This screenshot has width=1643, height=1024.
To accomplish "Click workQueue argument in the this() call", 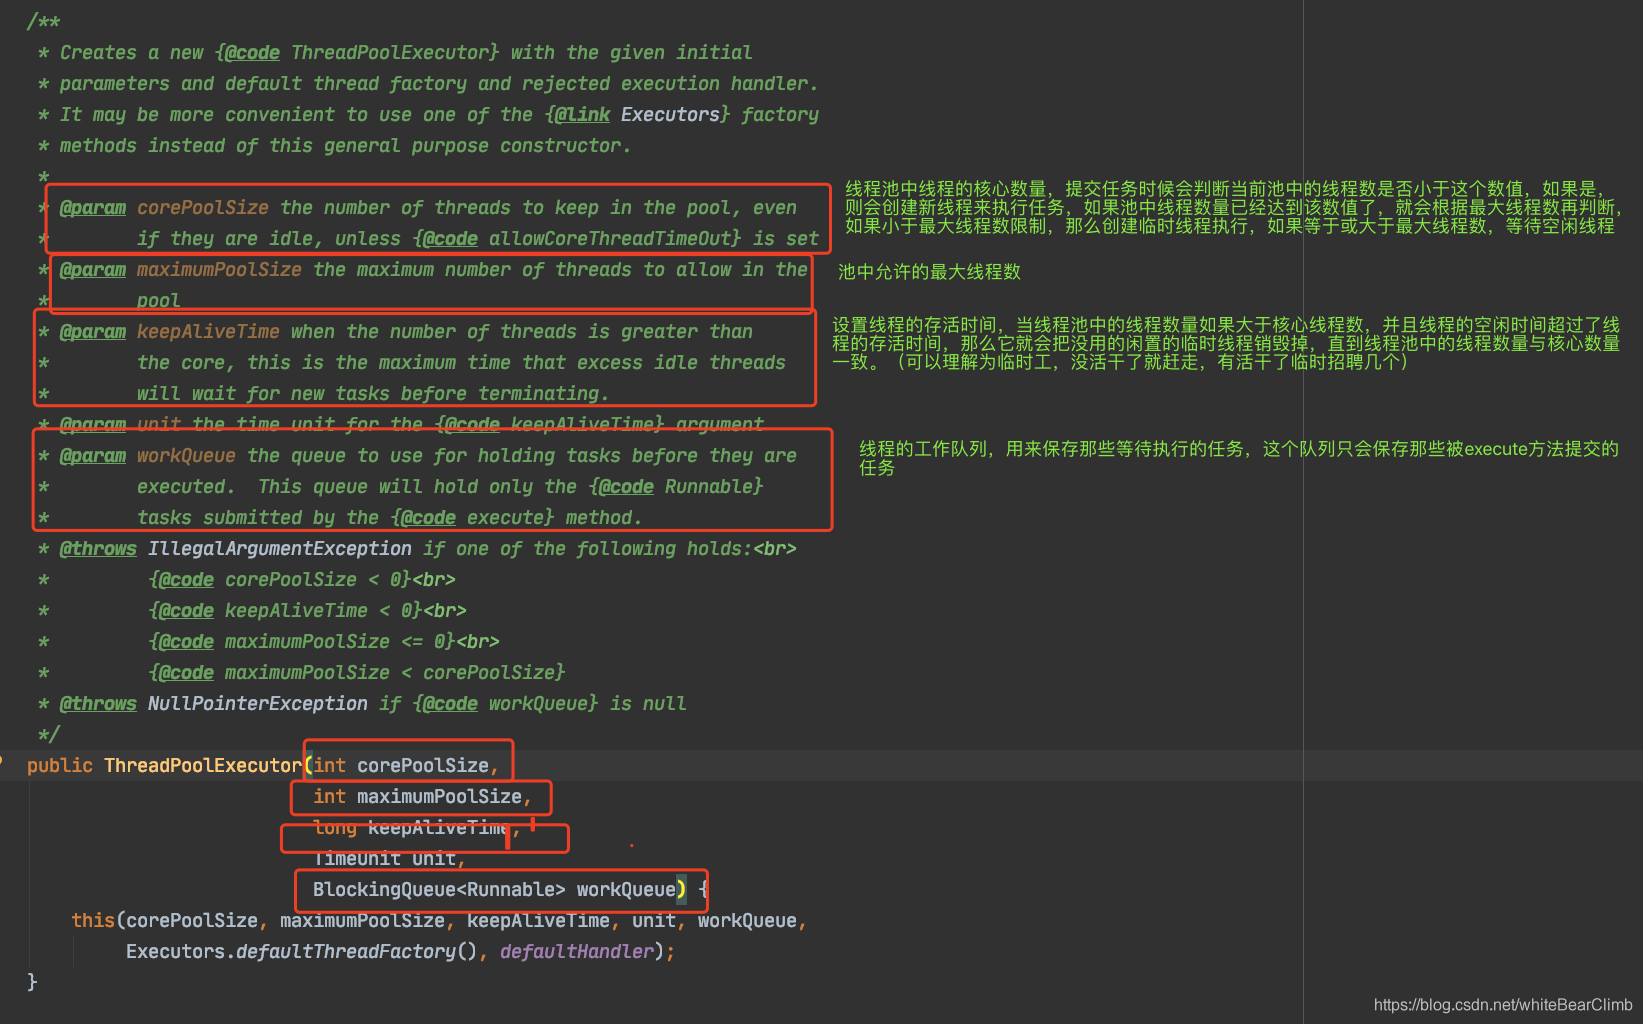I will (747, 920).
